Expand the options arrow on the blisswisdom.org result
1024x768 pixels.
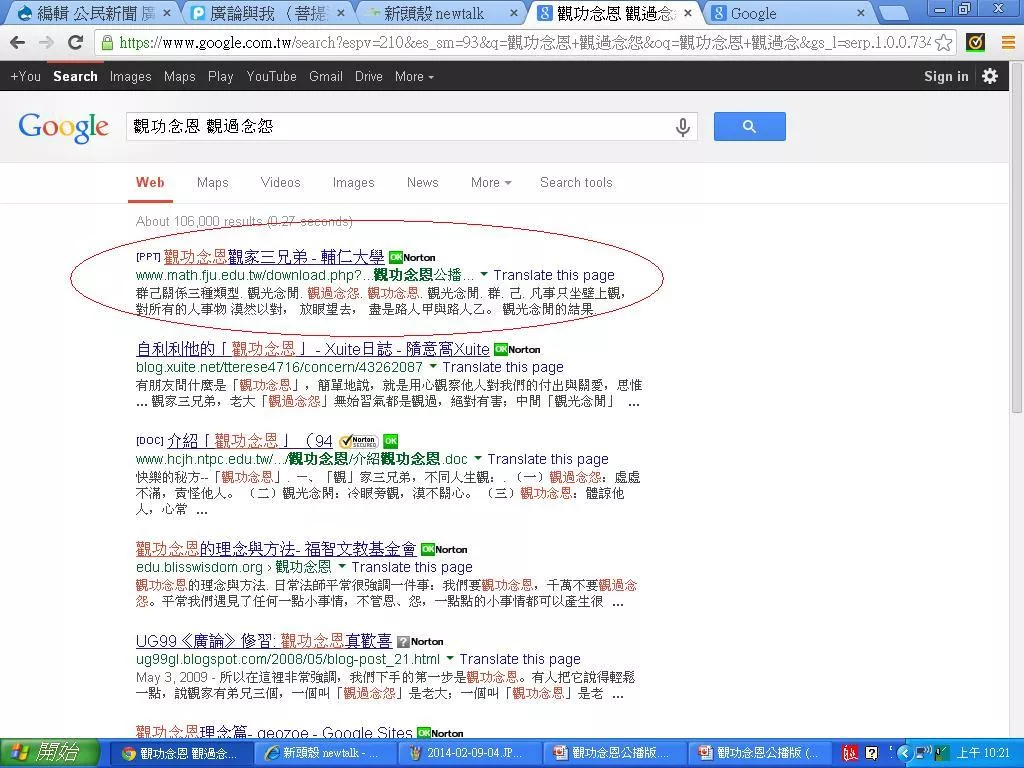point(342,566)
